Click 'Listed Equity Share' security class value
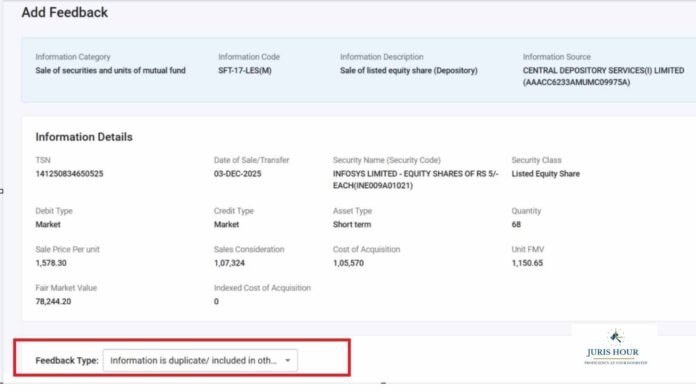Screen dimensions: 696x392 (x=546, y=174)
